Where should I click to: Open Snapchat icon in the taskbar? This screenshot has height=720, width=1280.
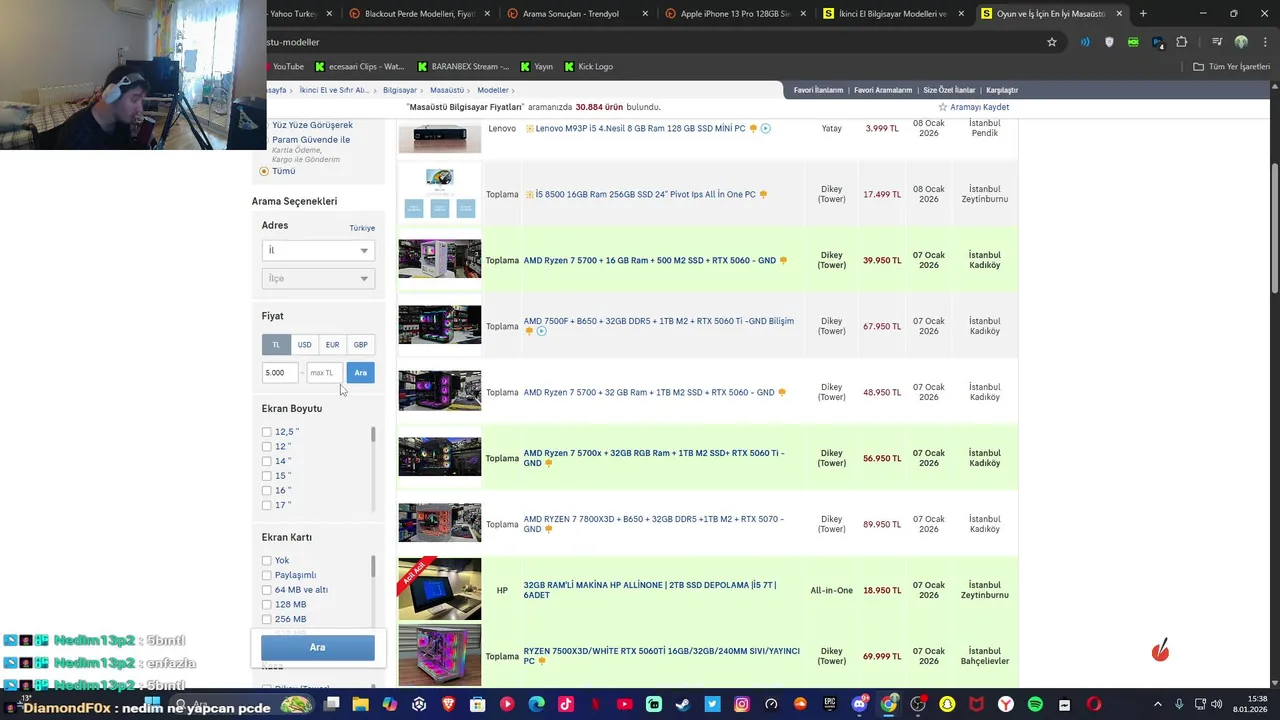(x=947, y=705)
